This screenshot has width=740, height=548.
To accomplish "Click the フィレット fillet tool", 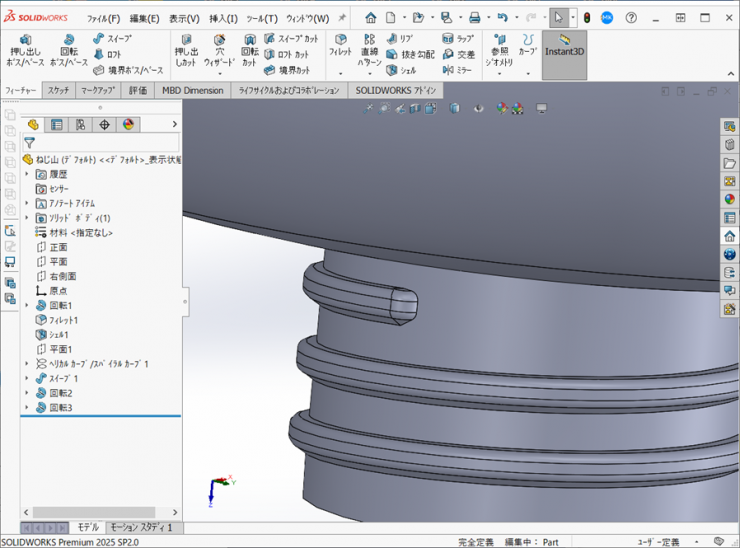I will click(x=340, y=45).
